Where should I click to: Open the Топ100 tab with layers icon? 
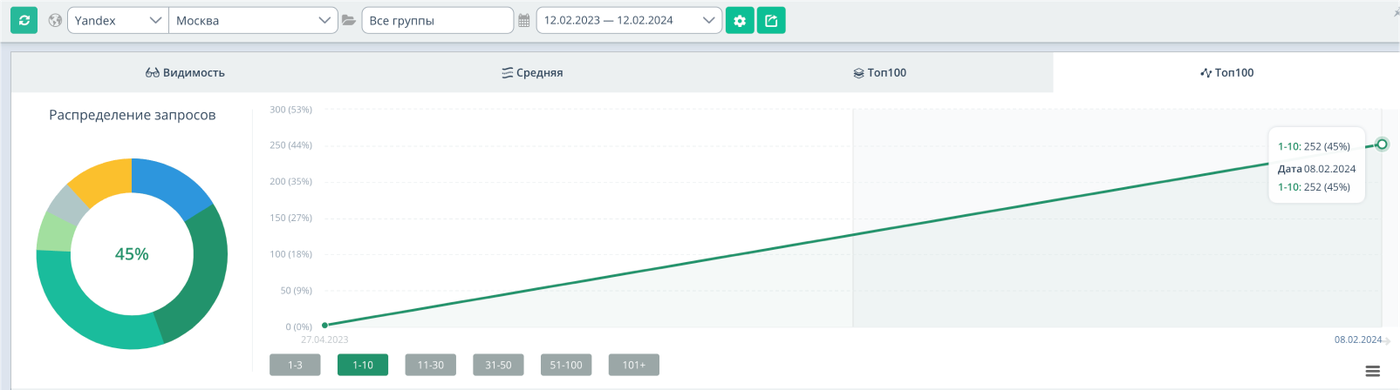pos(879,73)
